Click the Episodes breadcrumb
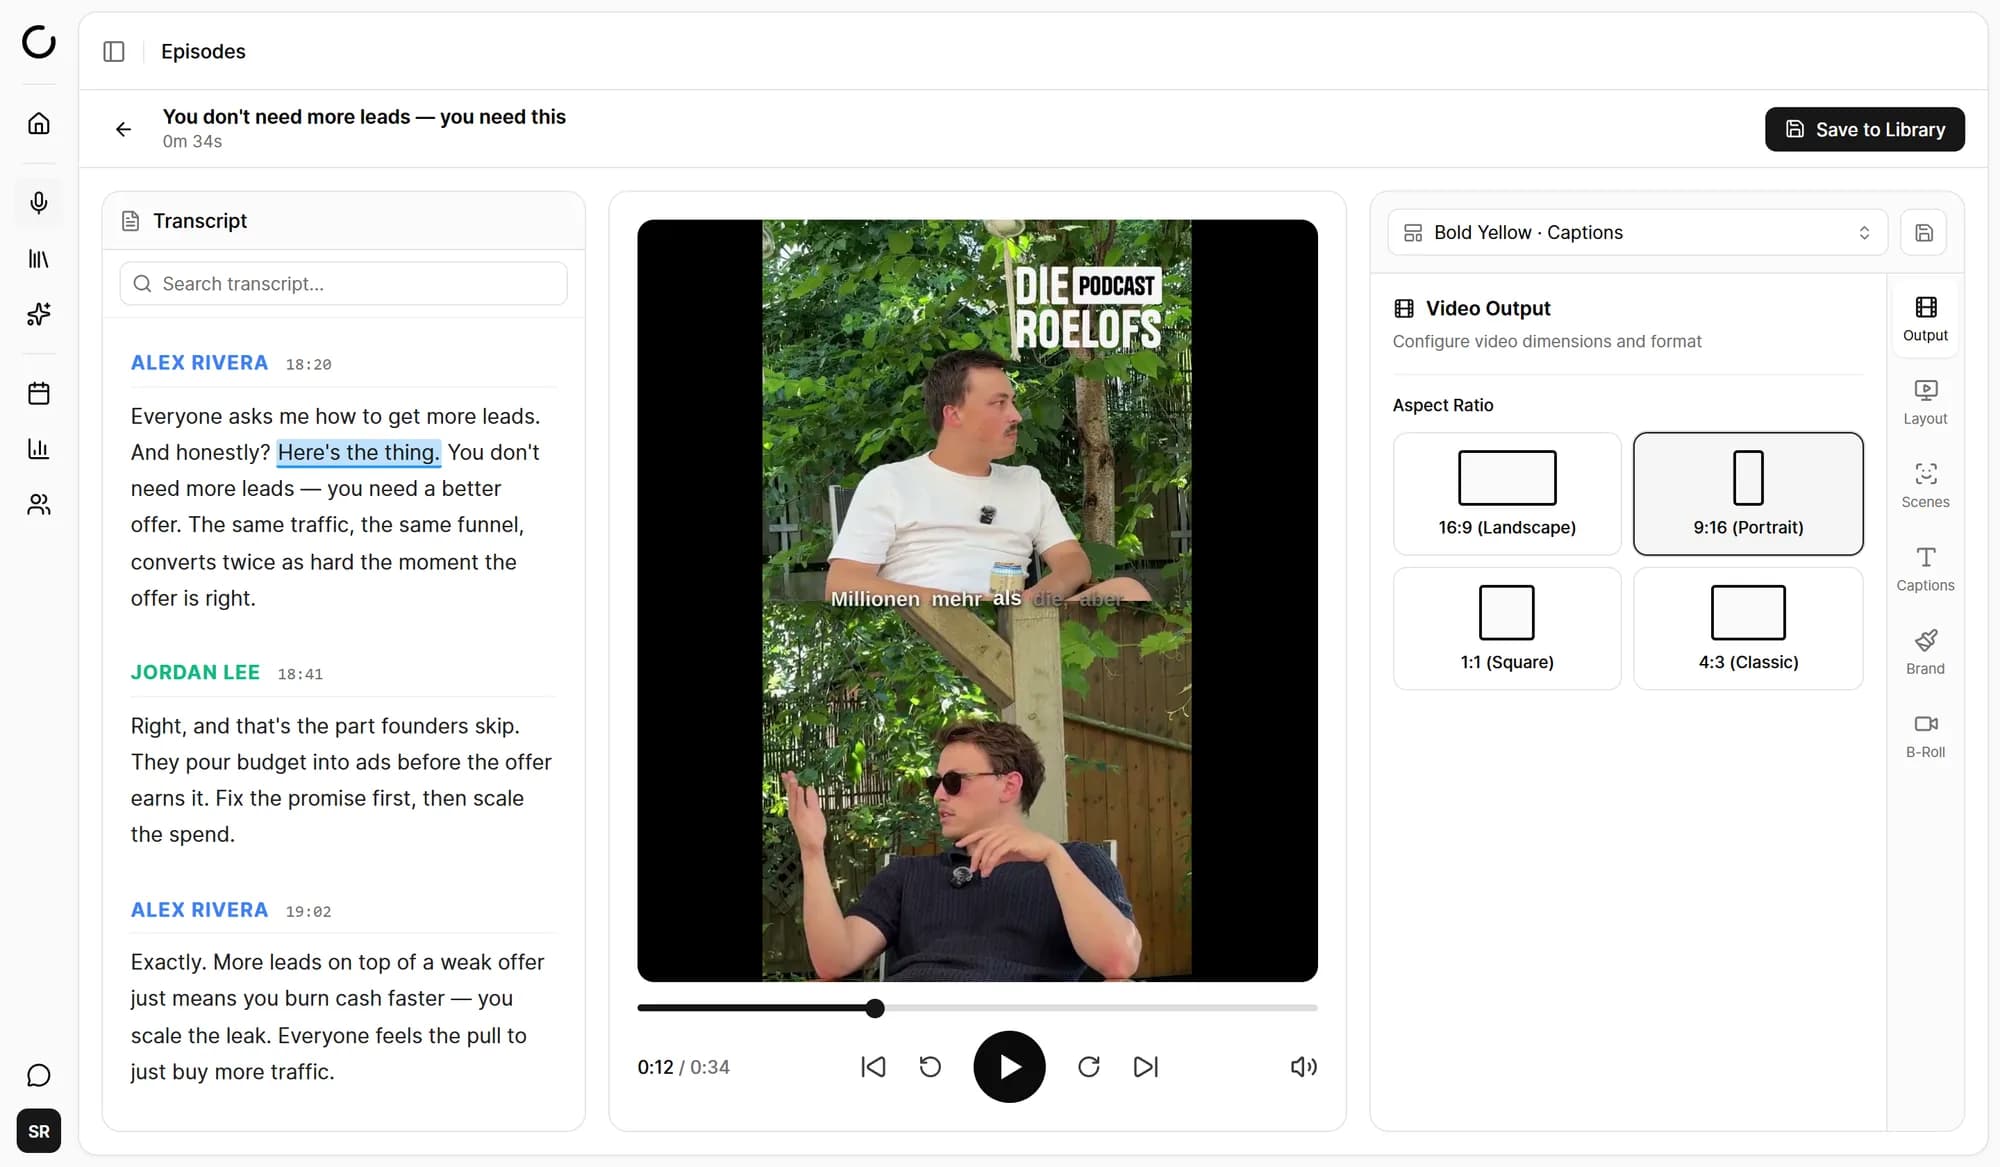Viewport: 2000px width, 1167px height. [x=203, y=51]
